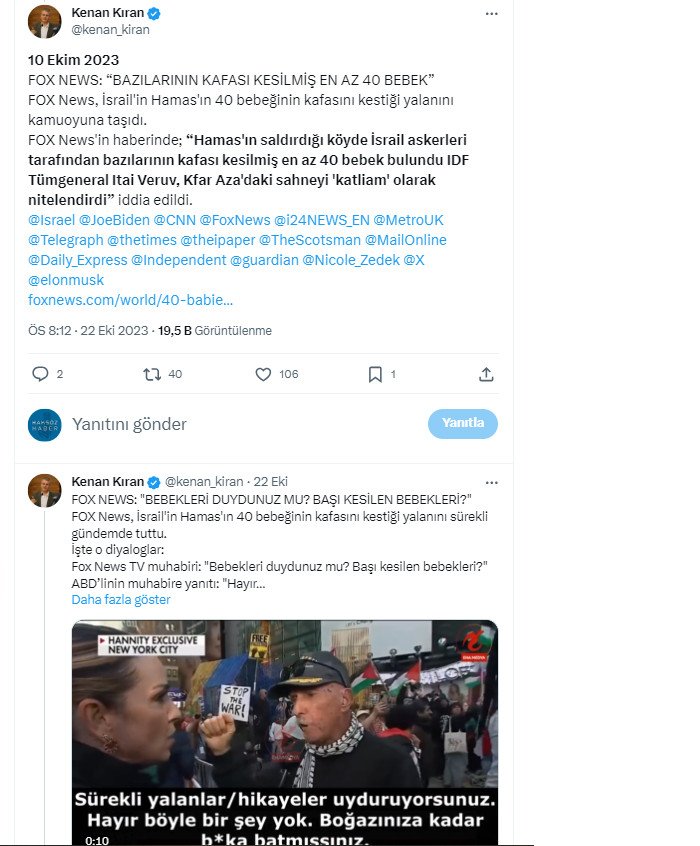
Task: Open the @kenan_kiran handle in reply tweet
Action: click(x=204, y=481)
